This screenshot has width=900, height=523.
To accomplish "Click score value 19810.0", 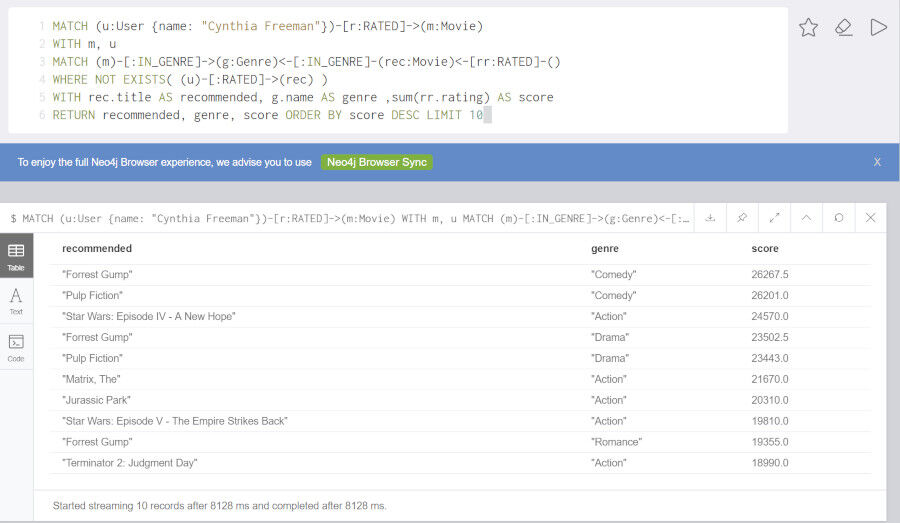I will (770, 421).
